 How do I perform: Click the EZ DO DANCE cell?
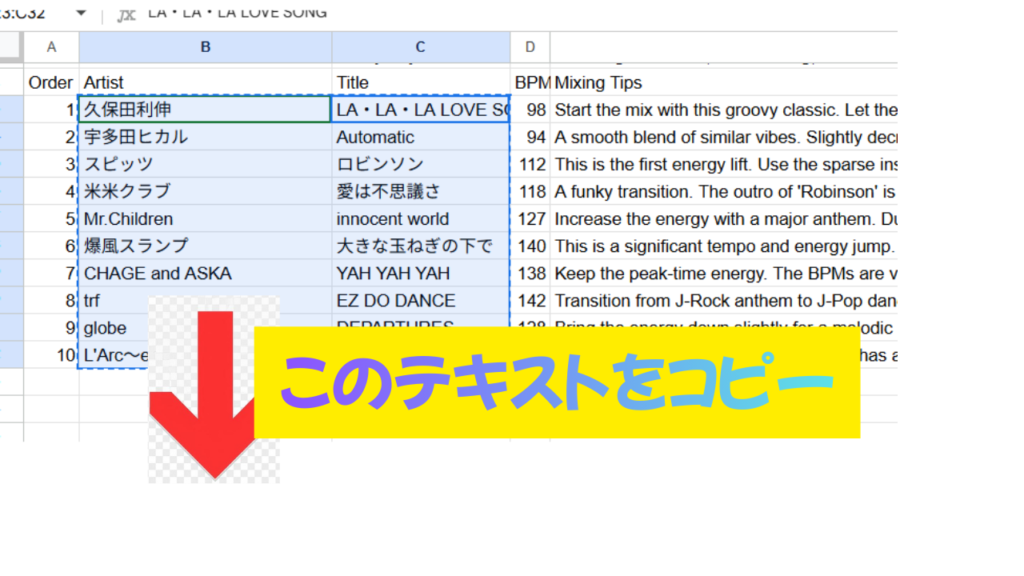(x=420, y=300)
